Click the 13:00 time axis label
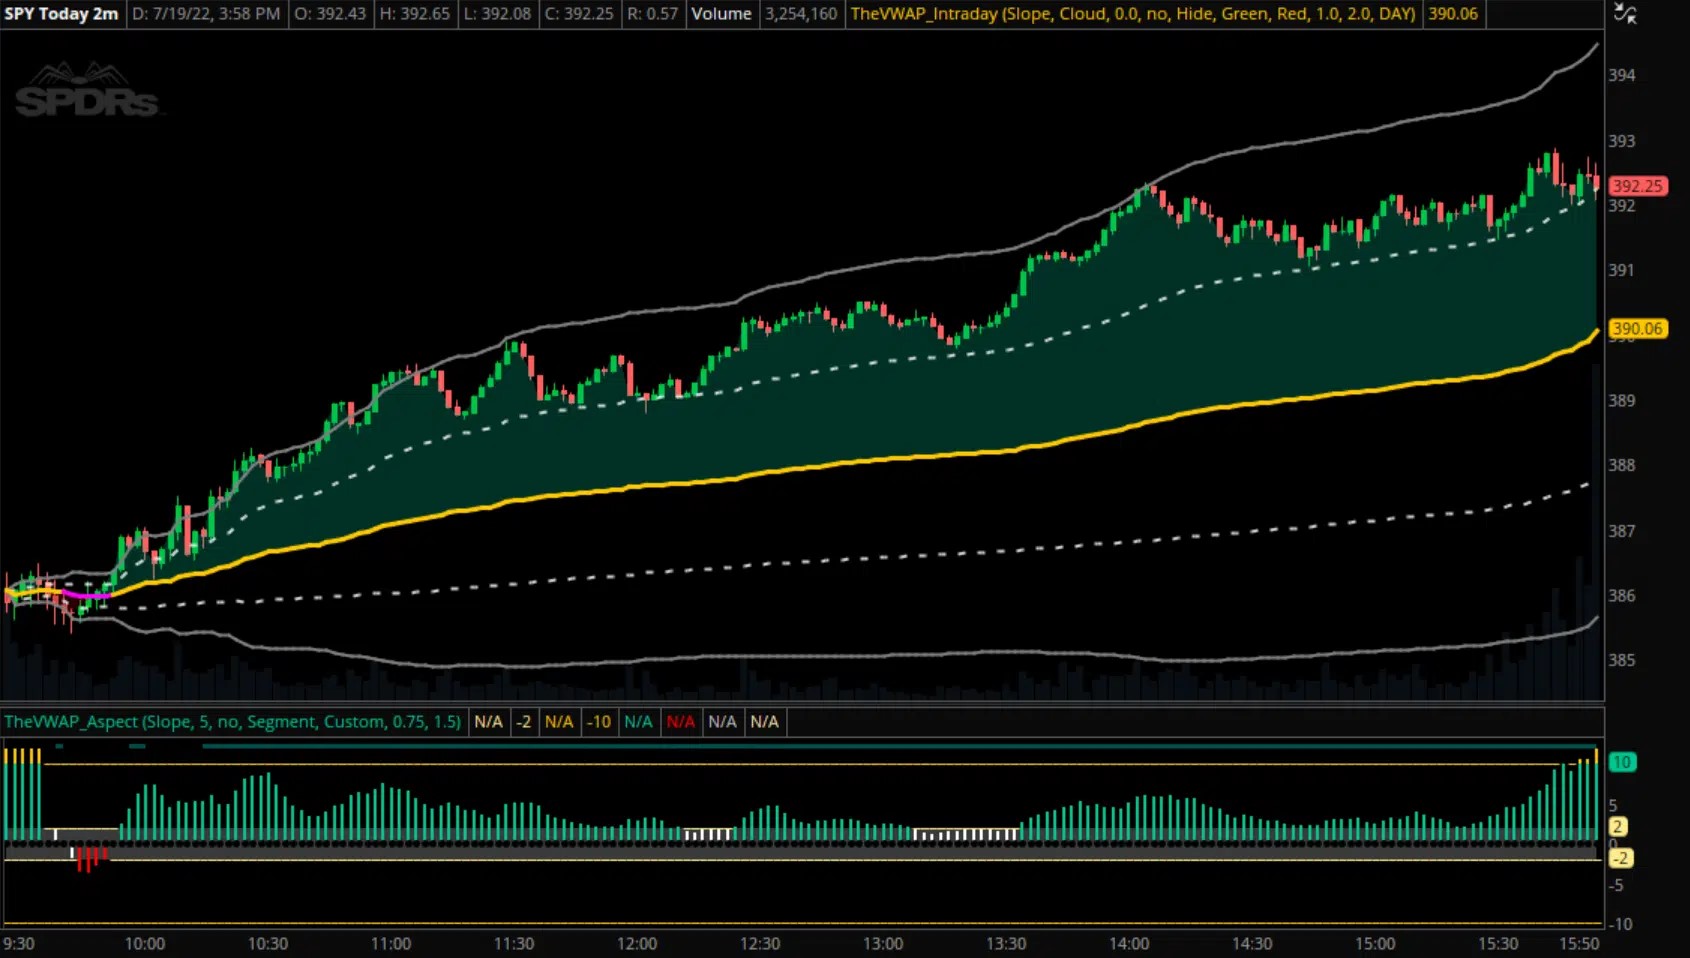The height and width of the screenshot is (958, 1690). [883, 944]
